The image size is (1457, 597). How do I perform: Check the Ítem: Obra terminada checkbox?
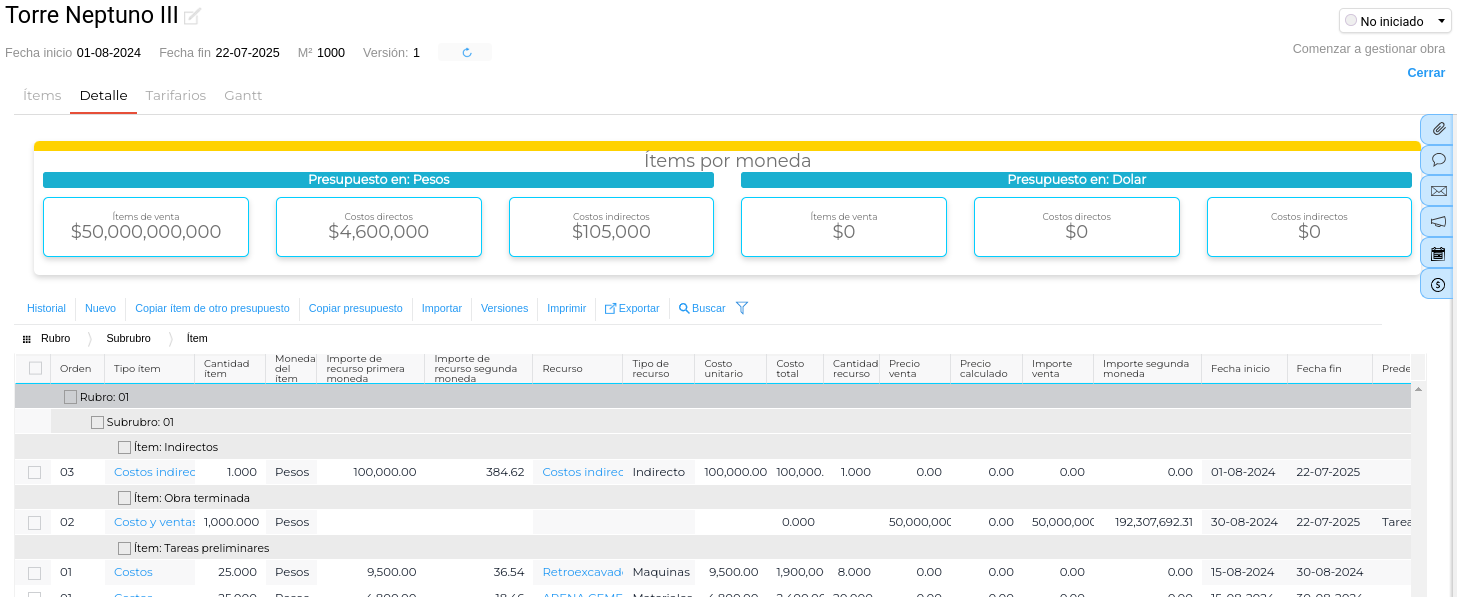[x=124, y=498]
